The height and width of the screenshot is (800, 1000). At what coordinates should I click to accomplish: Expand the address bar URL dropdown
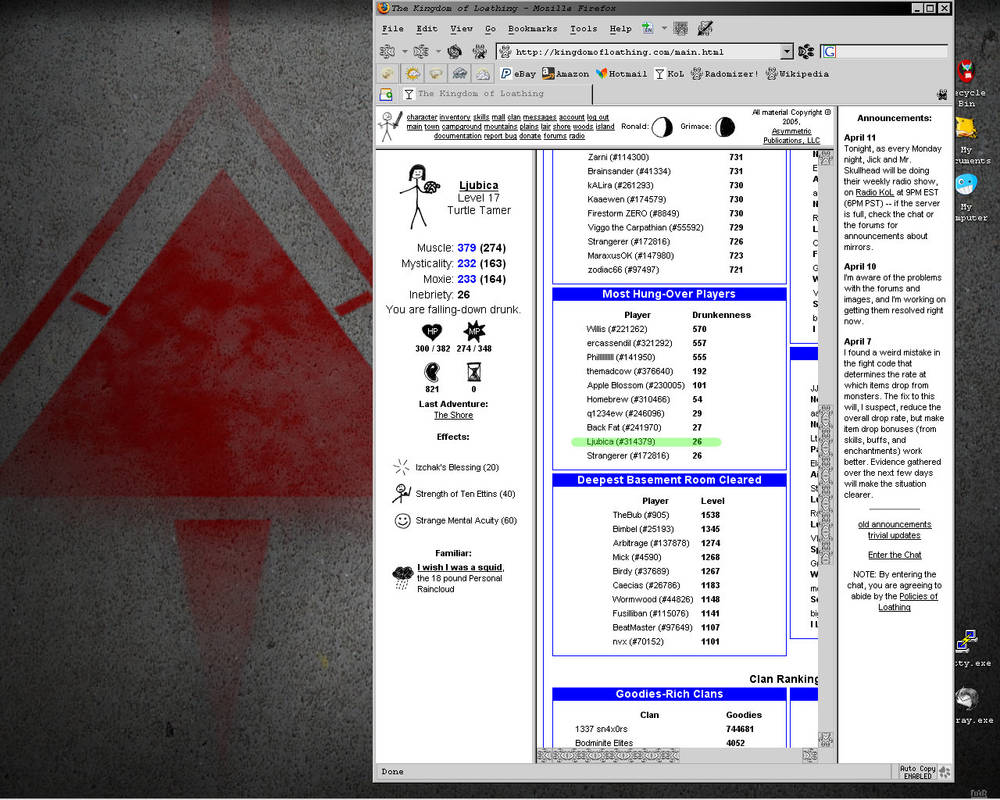point(786,52)
